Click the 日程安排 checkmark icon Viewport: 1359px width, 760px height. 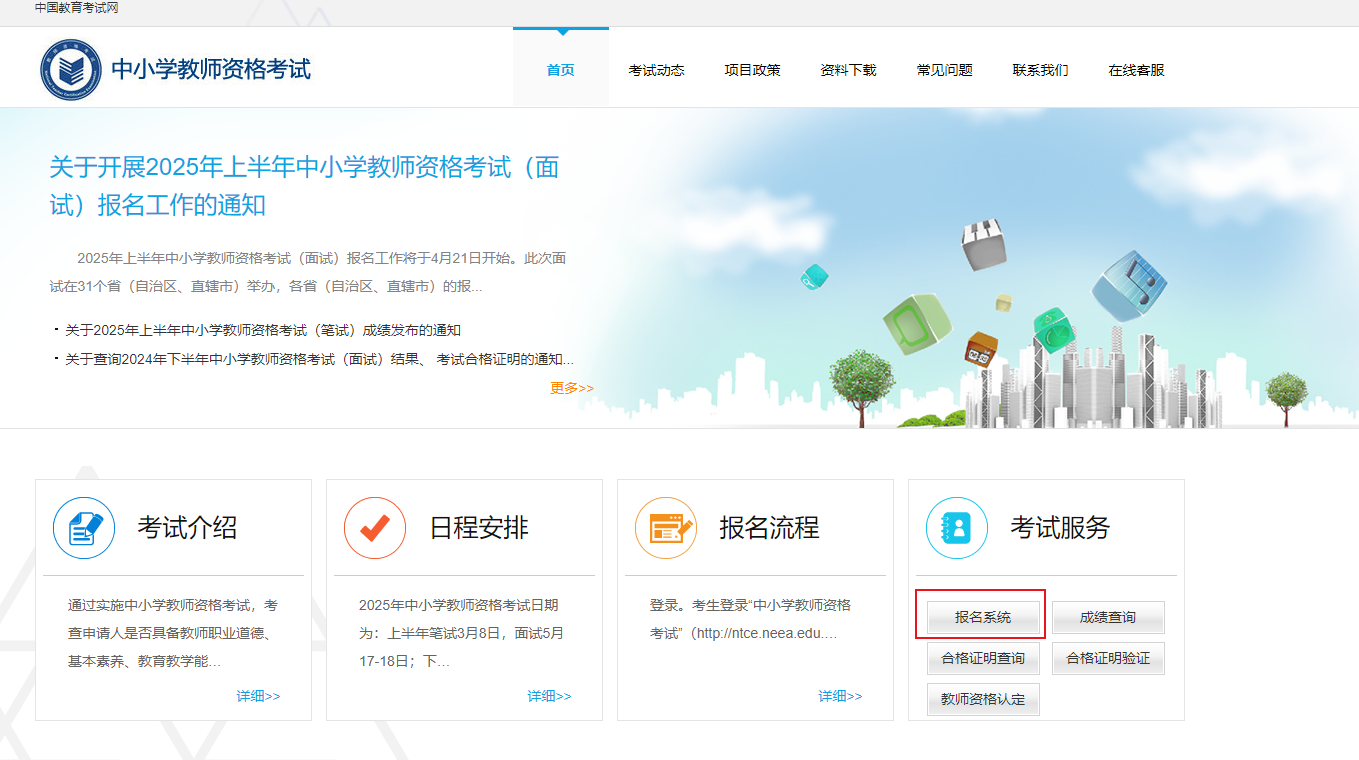(375, 528)
